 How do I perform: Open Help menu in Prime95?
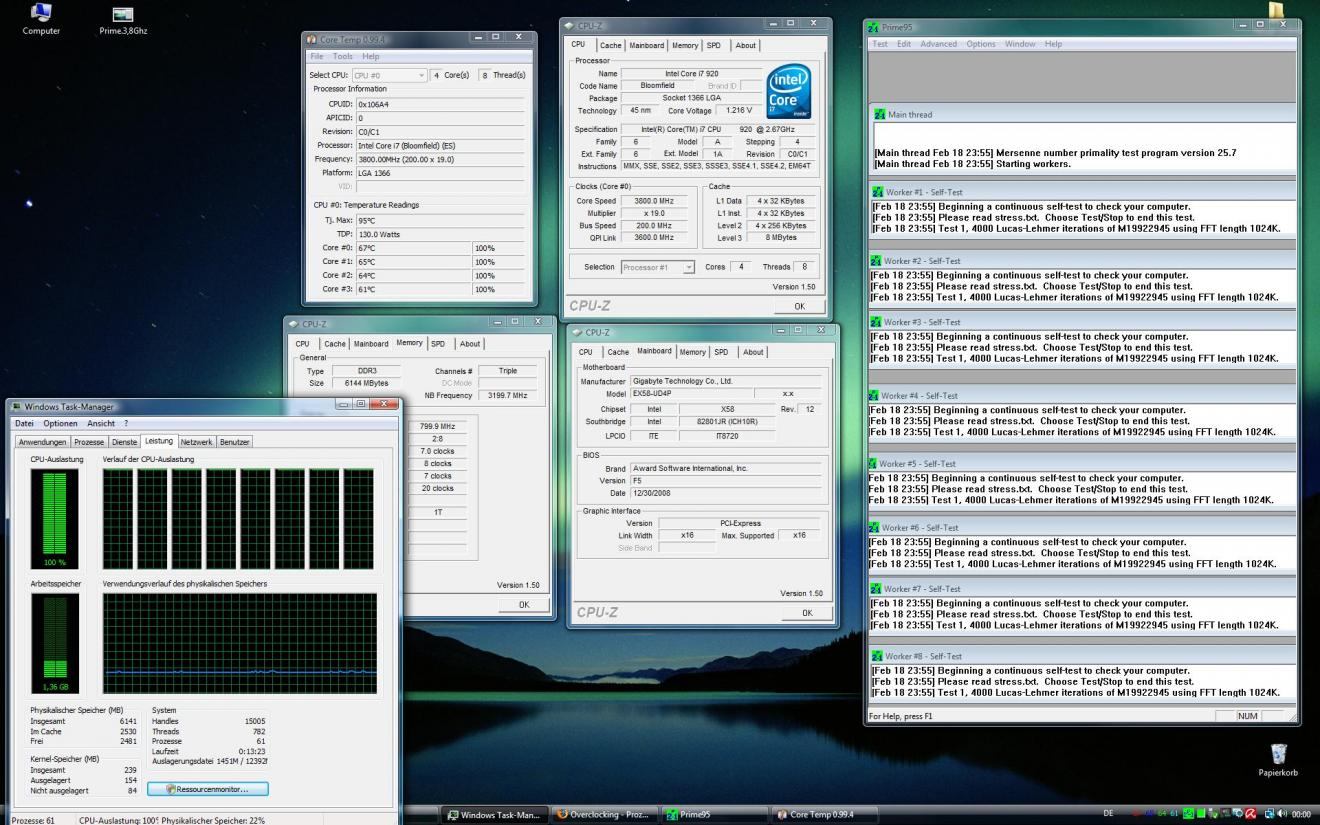click(1053, 44)
